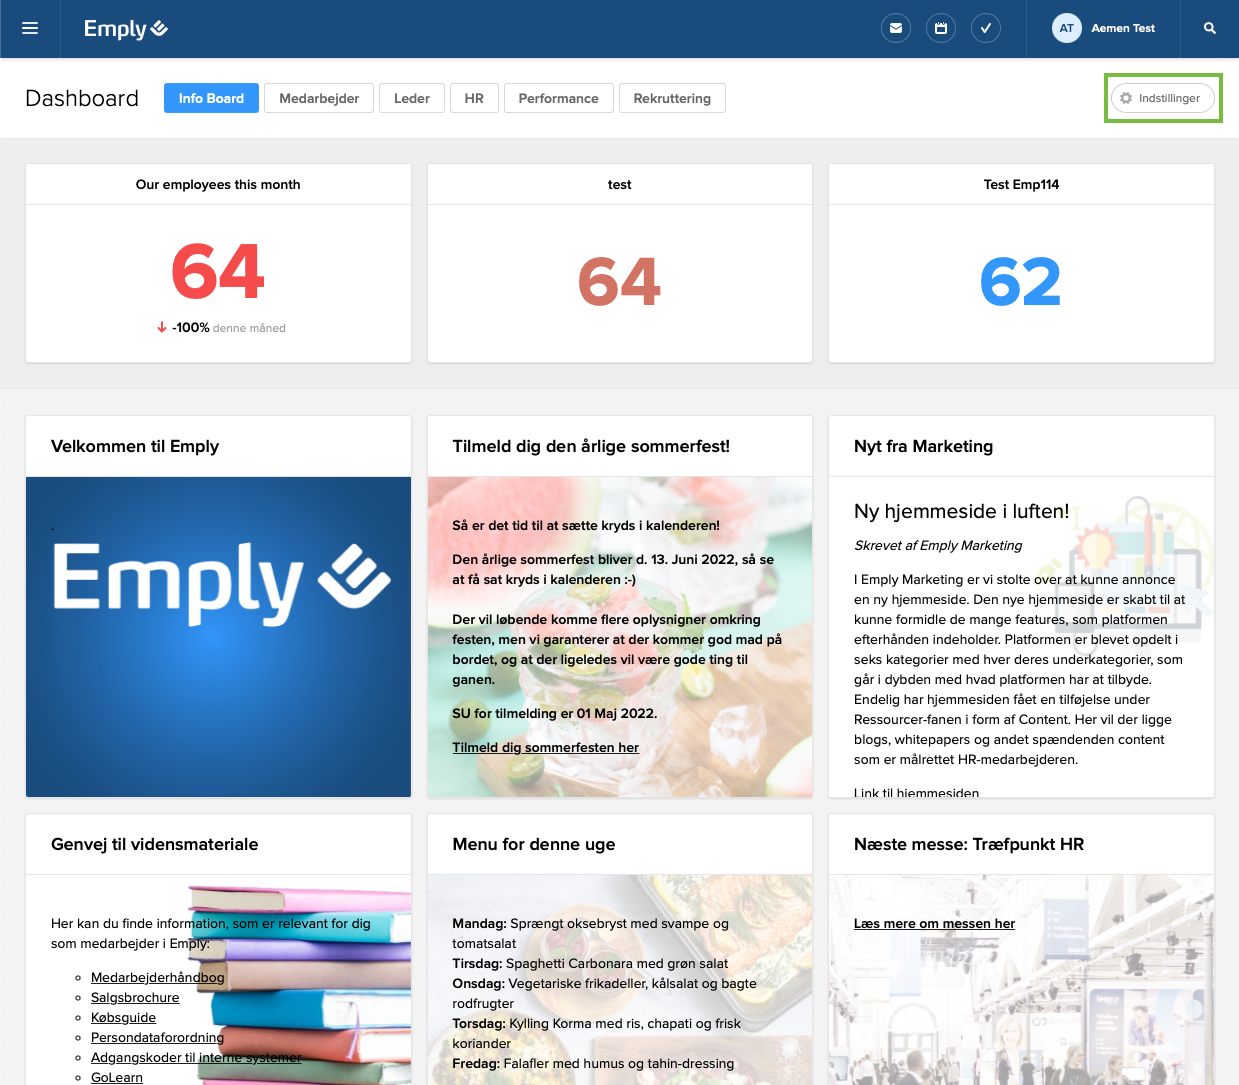Switch to the Medarbejder tab
Image resolution: width=1239 pixels, height=1085 pixels.
[x=319, y=98]
